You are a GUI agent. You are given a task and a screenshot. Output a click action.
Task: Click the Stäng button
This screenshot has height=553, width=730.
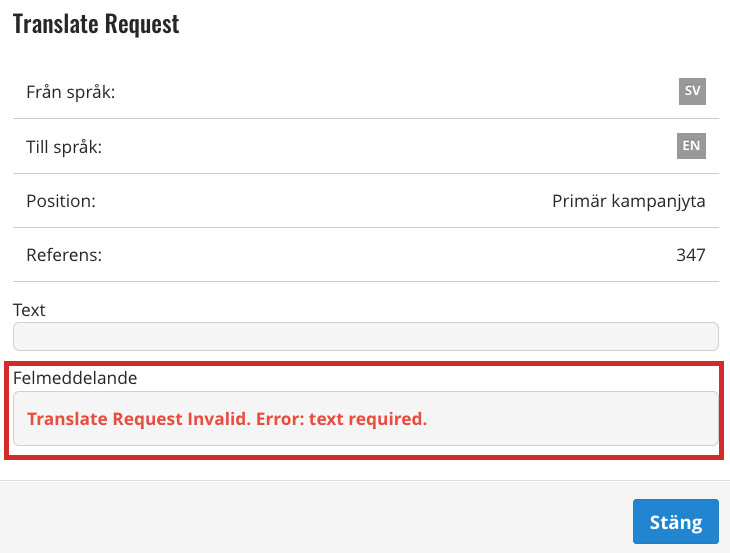point(676,521)
